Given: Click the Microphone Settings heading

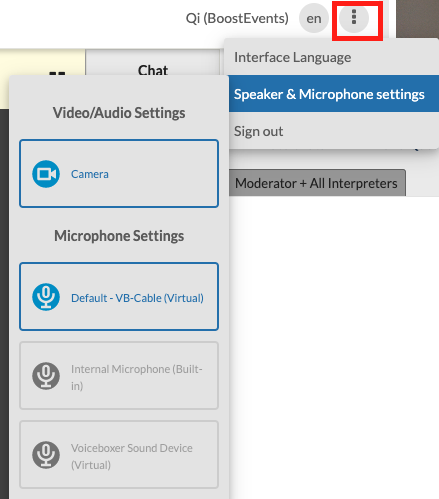Looking at the screenshot, I should pos(119,236).
